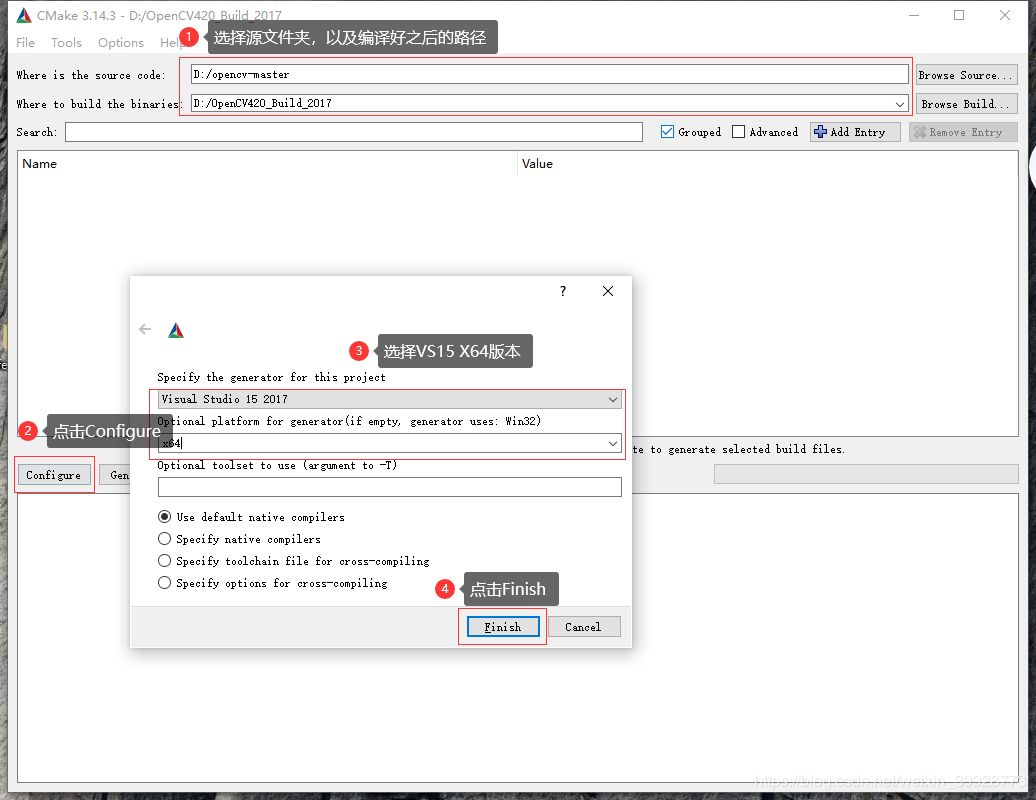Open the File menu
The image size is (1036, 800).
pyautogui.click(x=25, y=42)
